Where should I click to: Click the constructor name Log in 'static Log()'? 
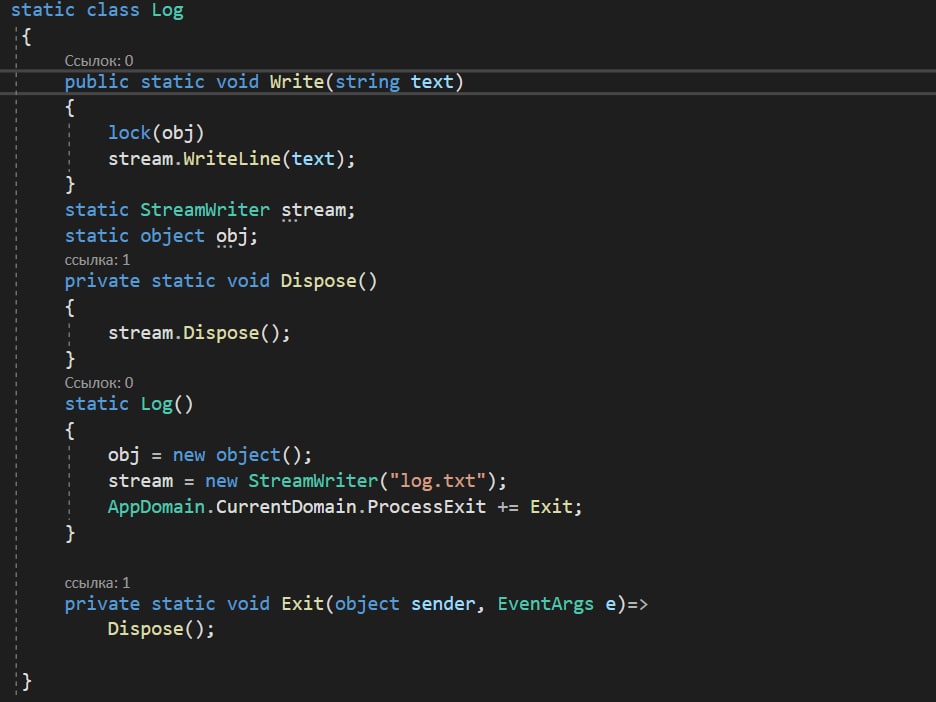[156, 404]
